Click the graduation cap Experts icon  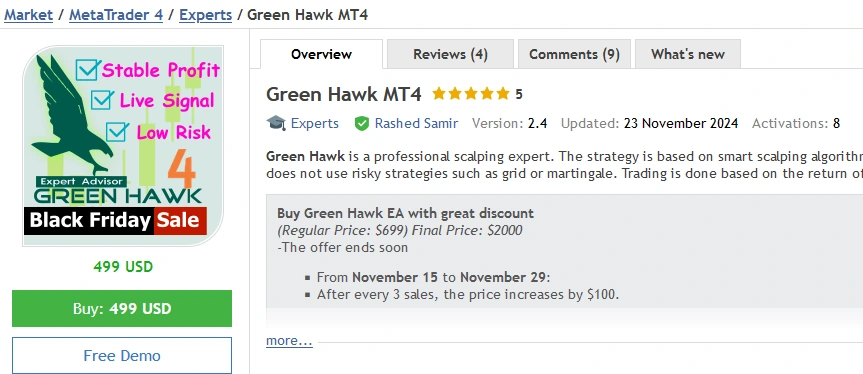(x=276, y=123)
